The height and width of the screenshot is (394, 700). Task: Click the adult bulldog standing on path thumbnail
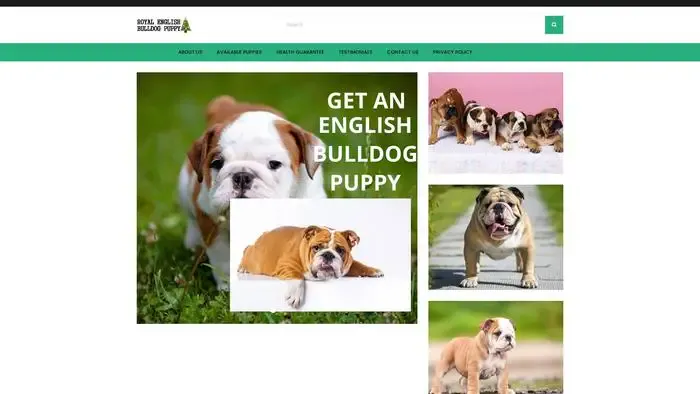[x=496, y=237]
